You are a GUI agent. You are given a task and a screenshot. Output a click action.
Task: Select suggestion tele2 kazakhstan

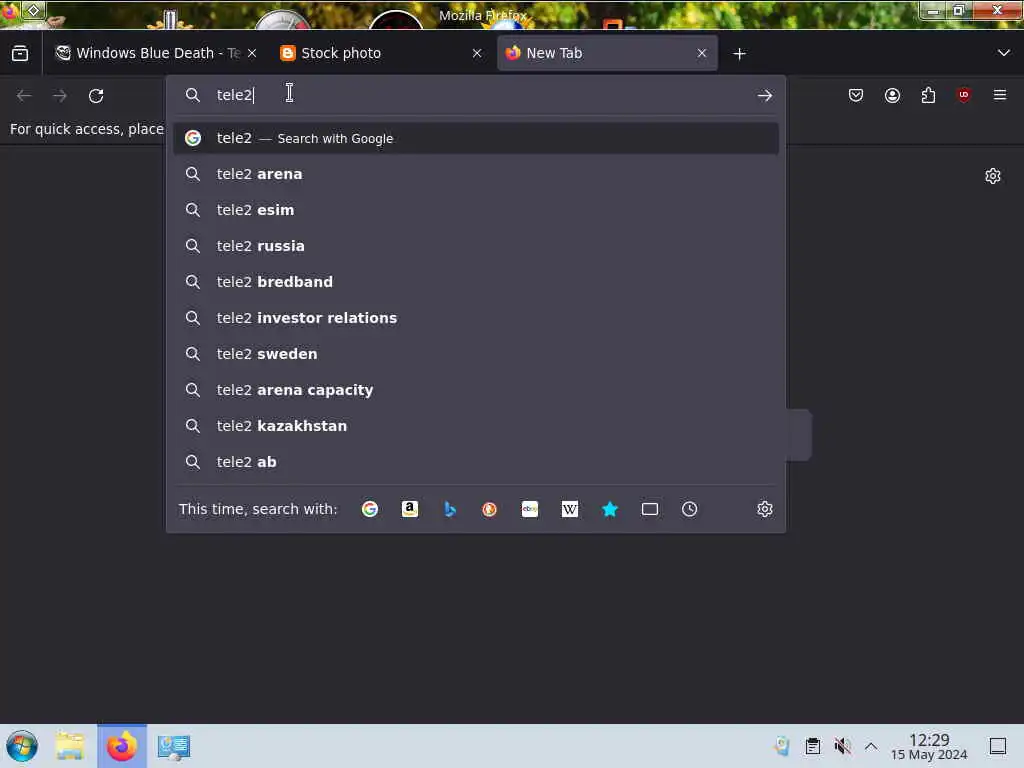(x=476, y=426)
